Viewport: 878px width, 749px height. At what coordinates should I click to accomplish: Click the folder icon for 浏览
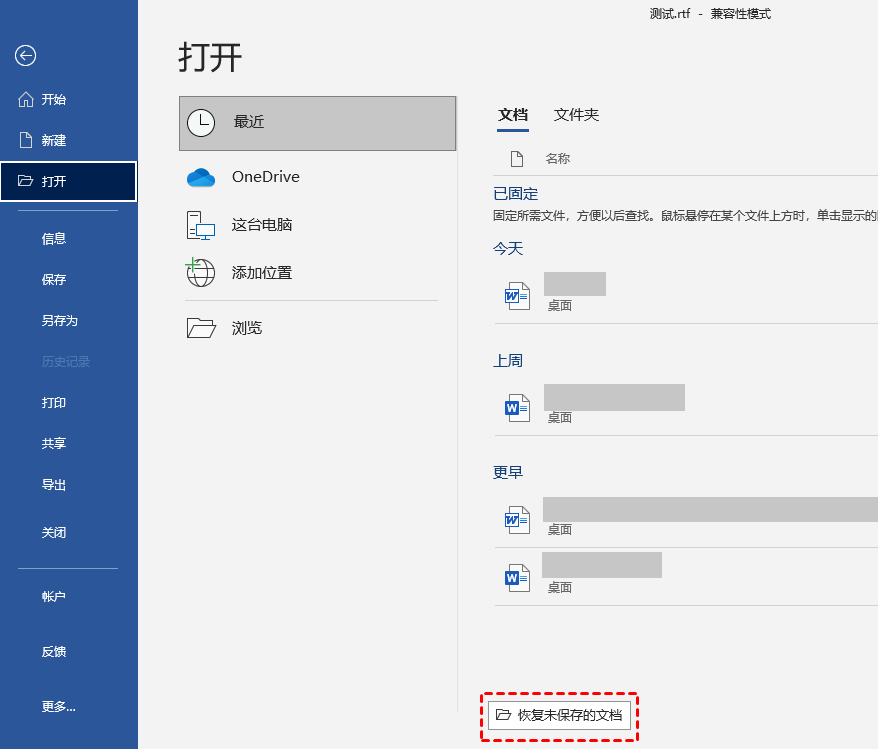(x=201, y=327)
